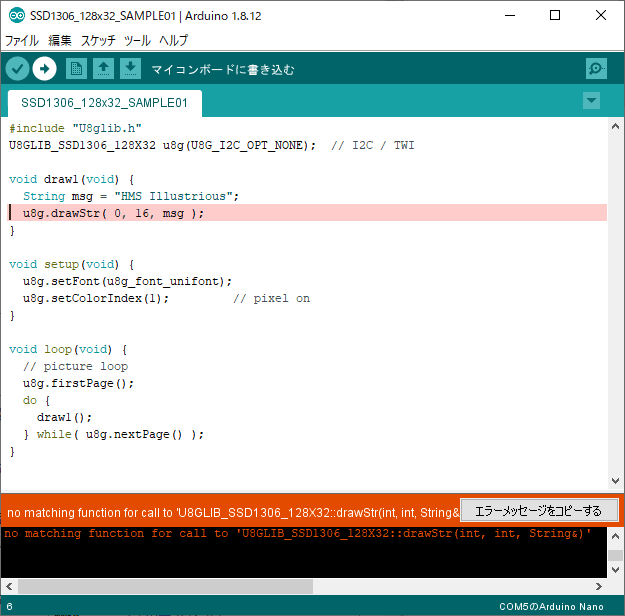Click the console error output text

pyautogui.click(x=298, y=533)
